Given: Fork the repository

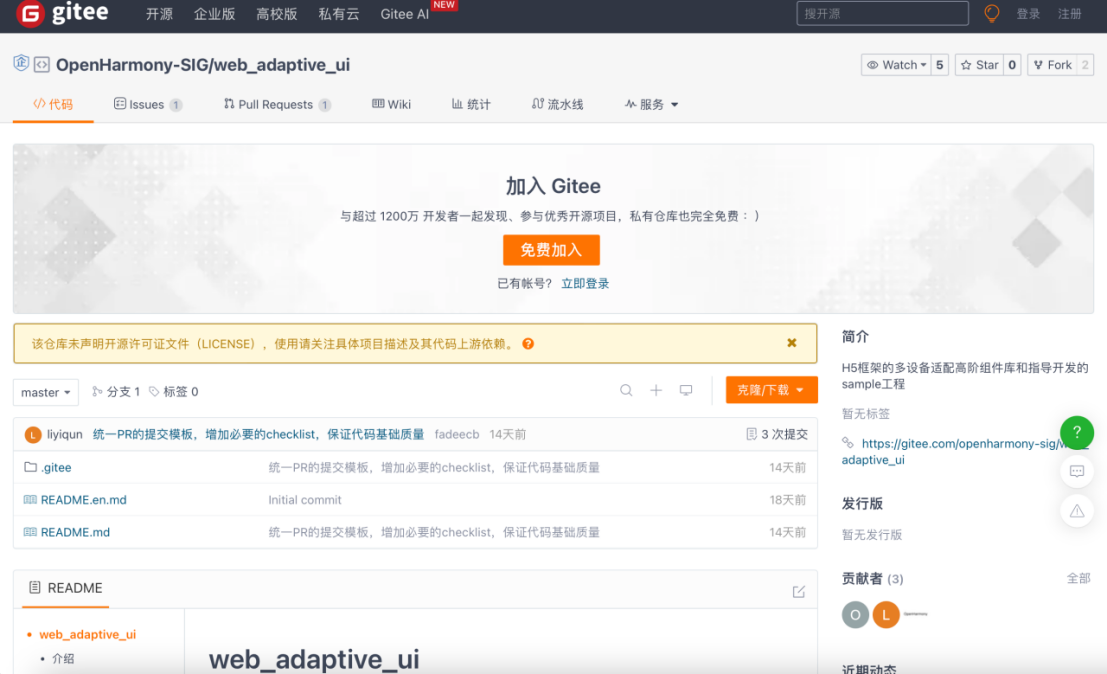Looking at the screenshot, I should point(1052,65).
